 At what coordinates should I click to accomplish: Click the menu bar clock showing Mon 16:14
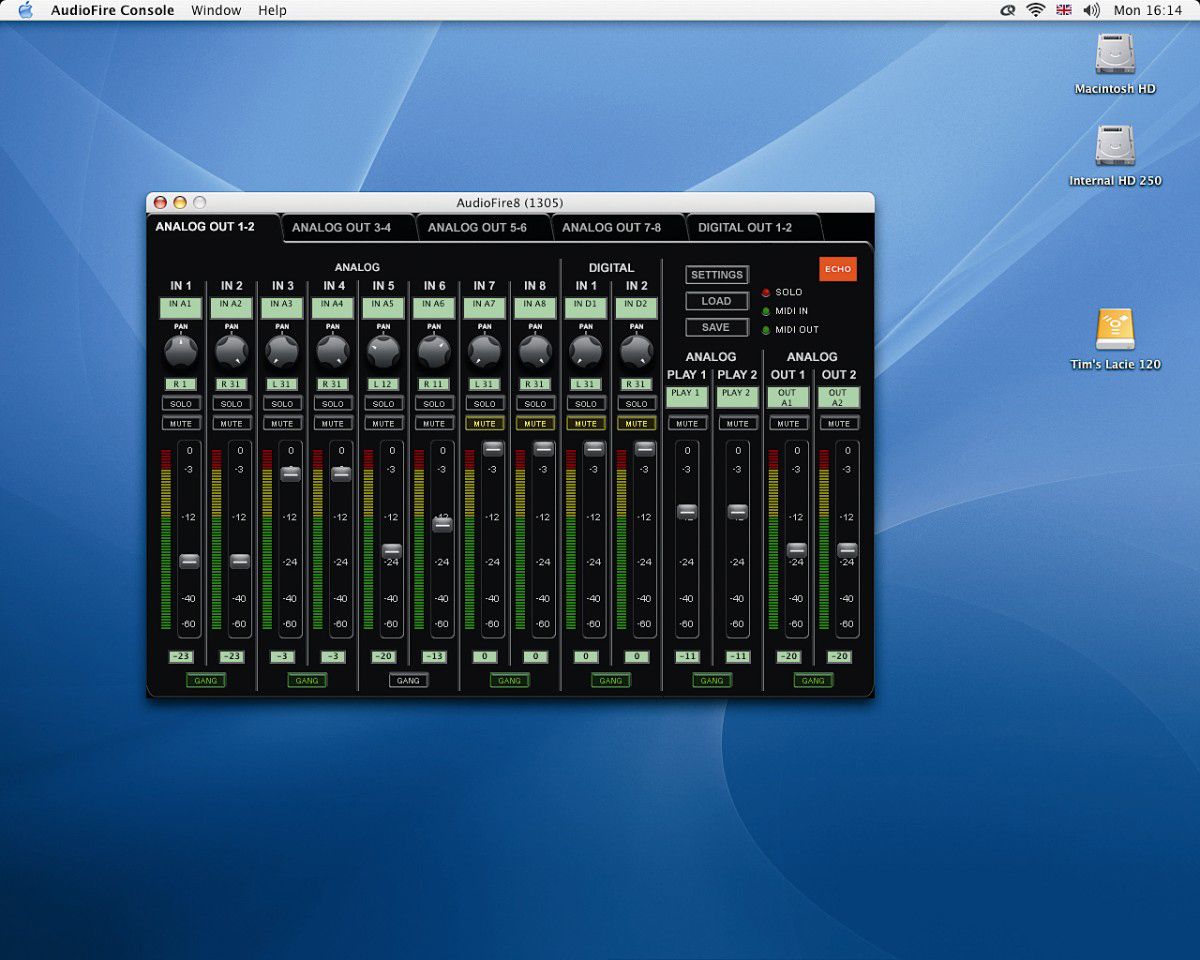point(1147,10)
